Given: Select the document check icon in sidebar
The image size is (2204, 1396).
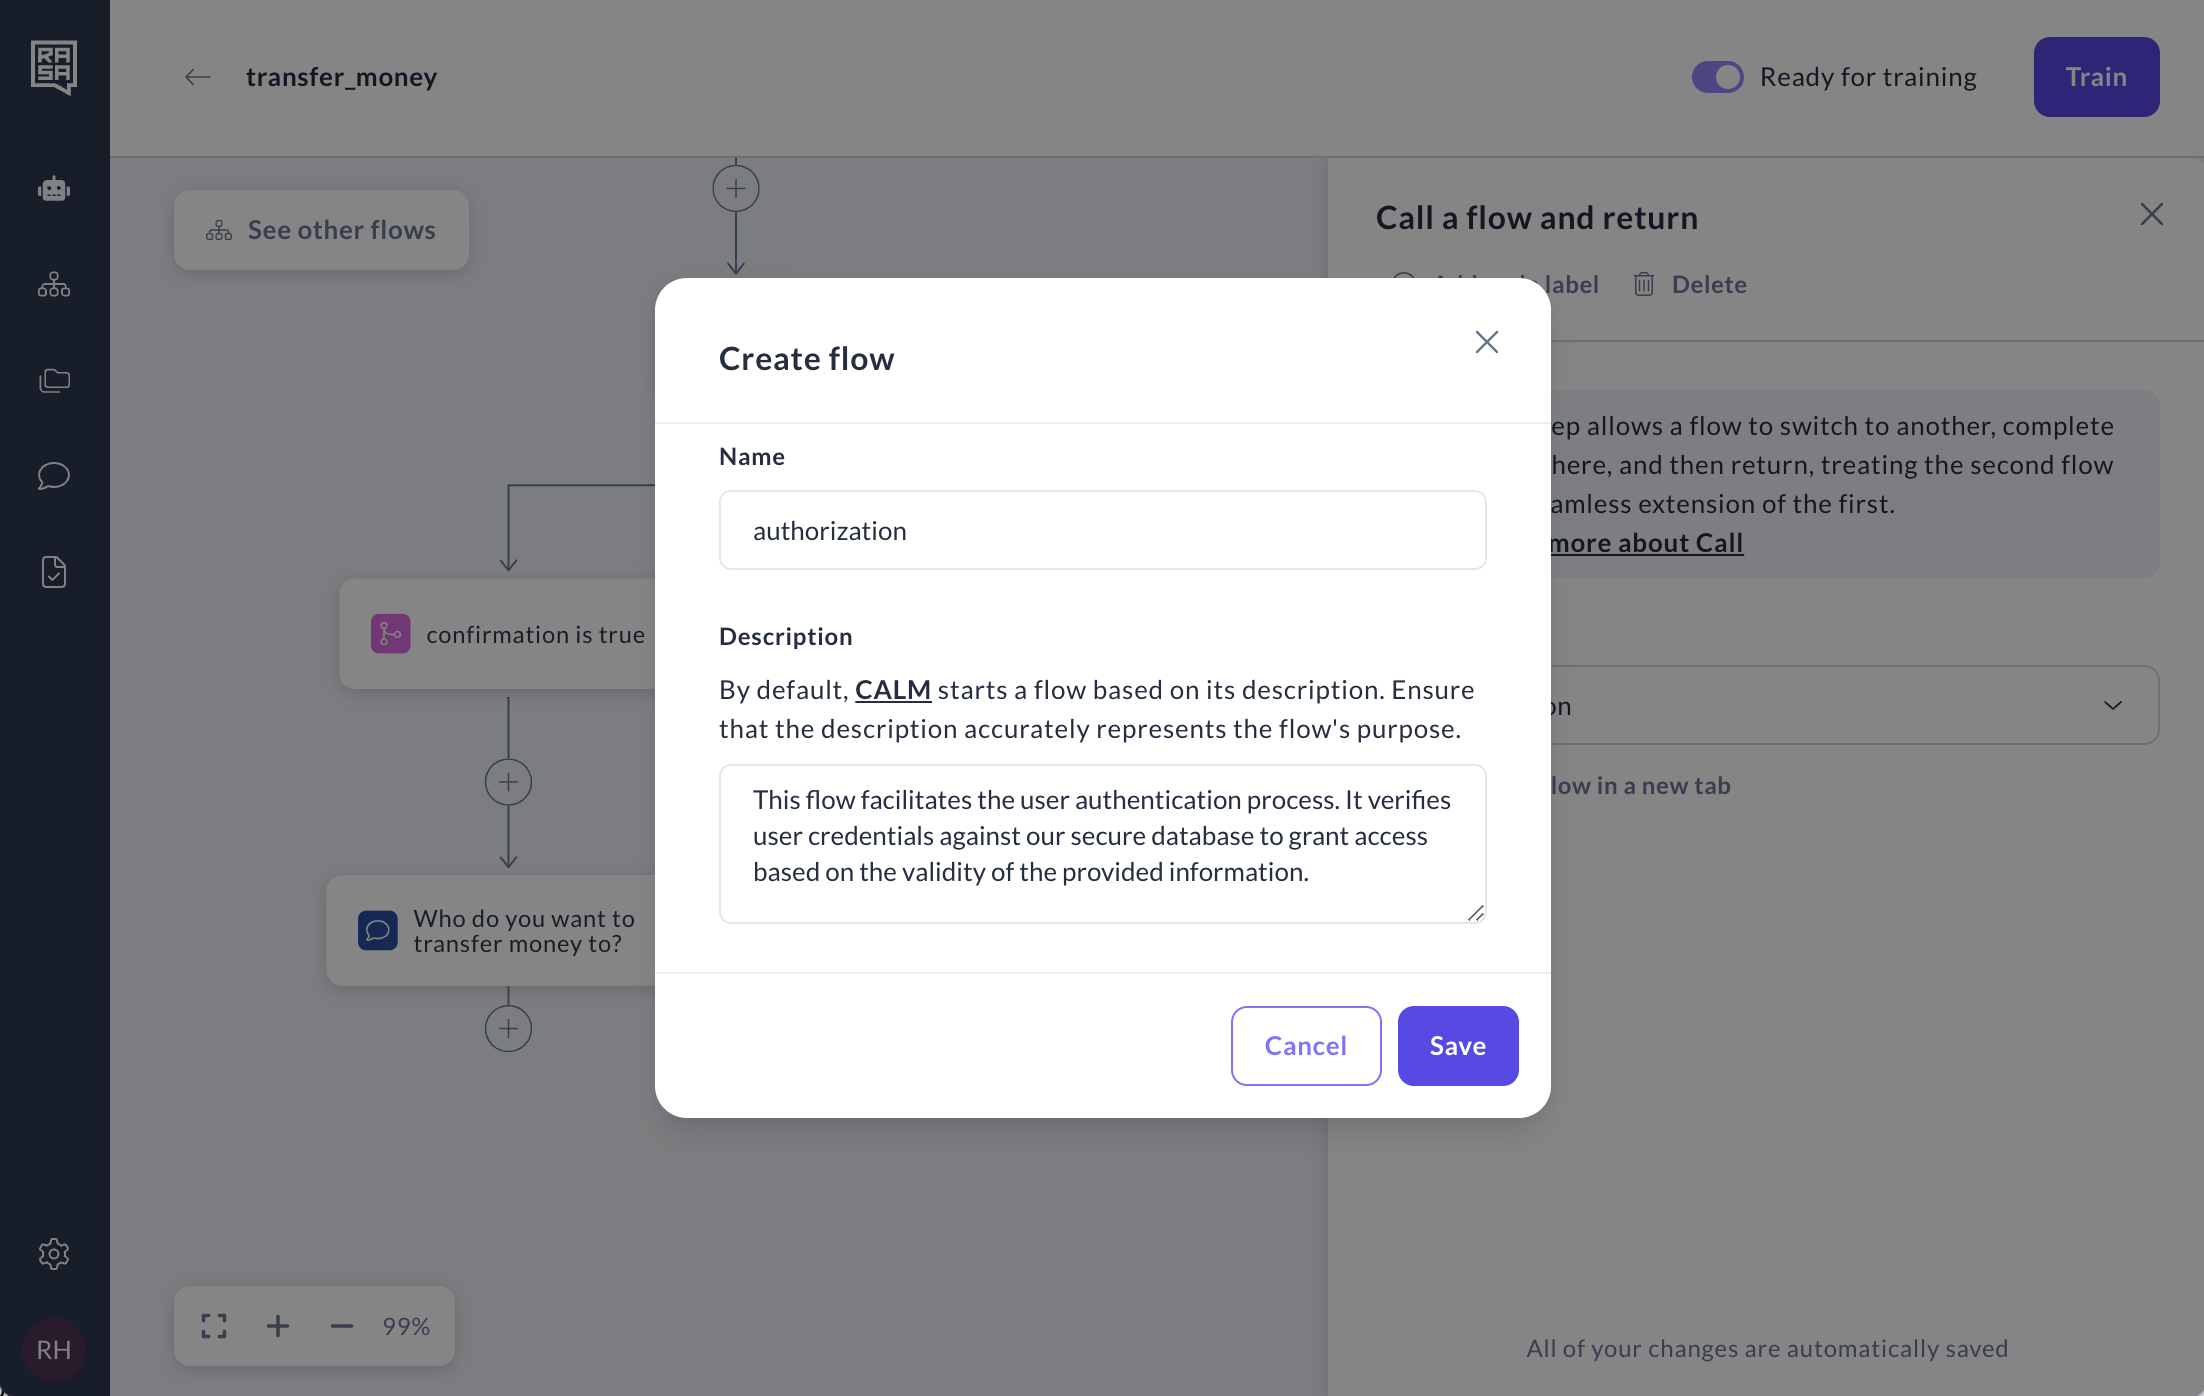Looking at the screenshot, I should point(54,571).
